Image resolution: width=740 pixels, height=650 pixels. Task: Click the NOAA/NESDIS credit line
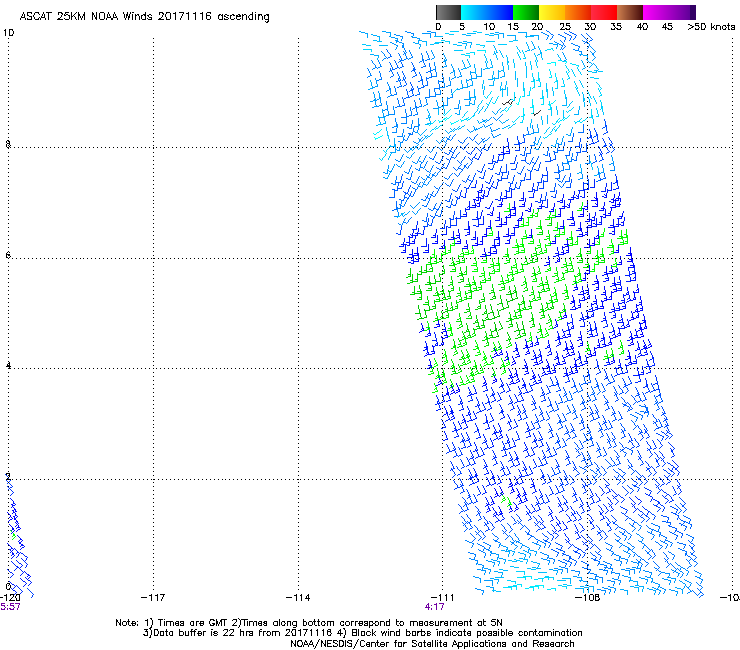[x=432, y=644]
